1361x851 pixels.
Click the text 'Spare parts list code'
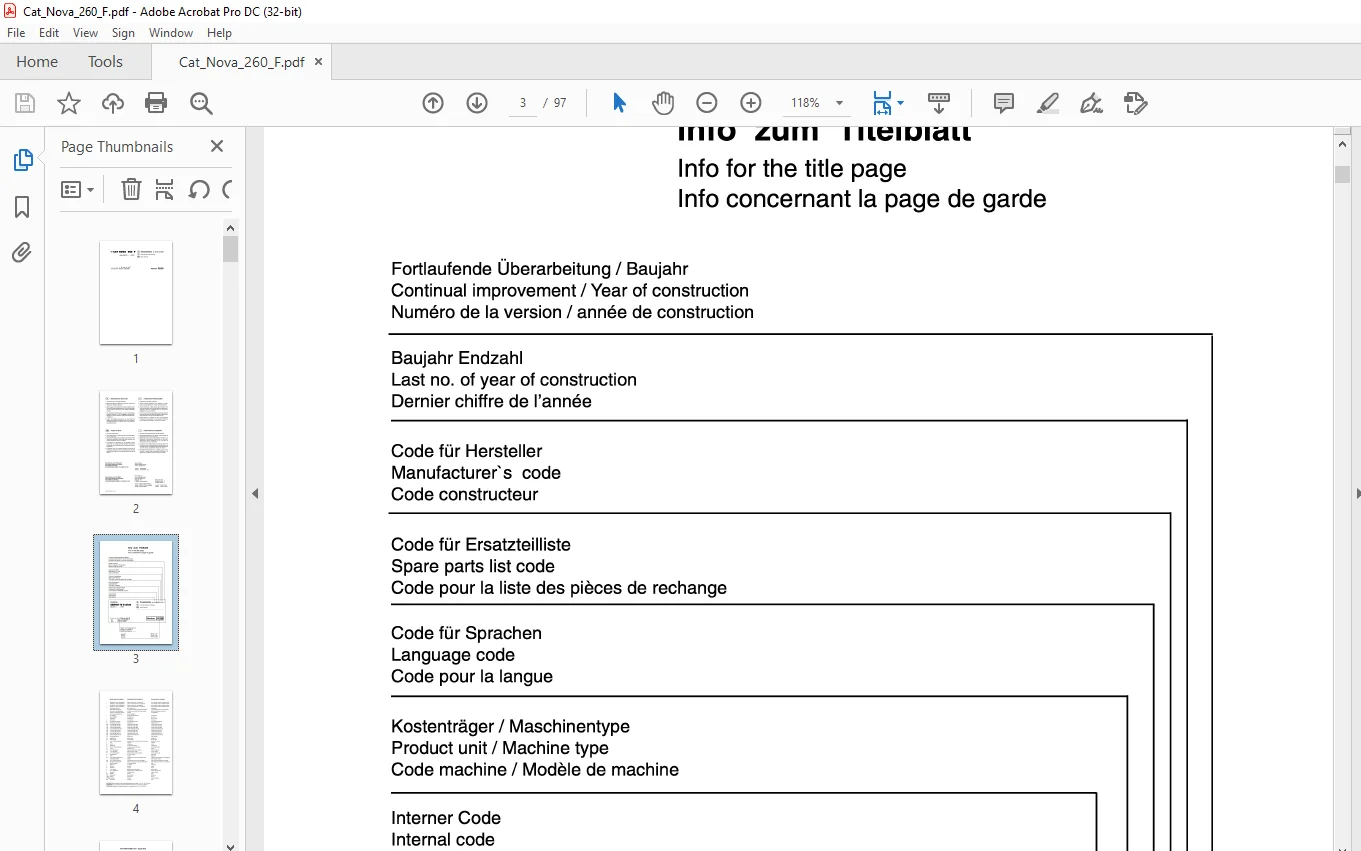pyautogui.click(x=473, y=566)
